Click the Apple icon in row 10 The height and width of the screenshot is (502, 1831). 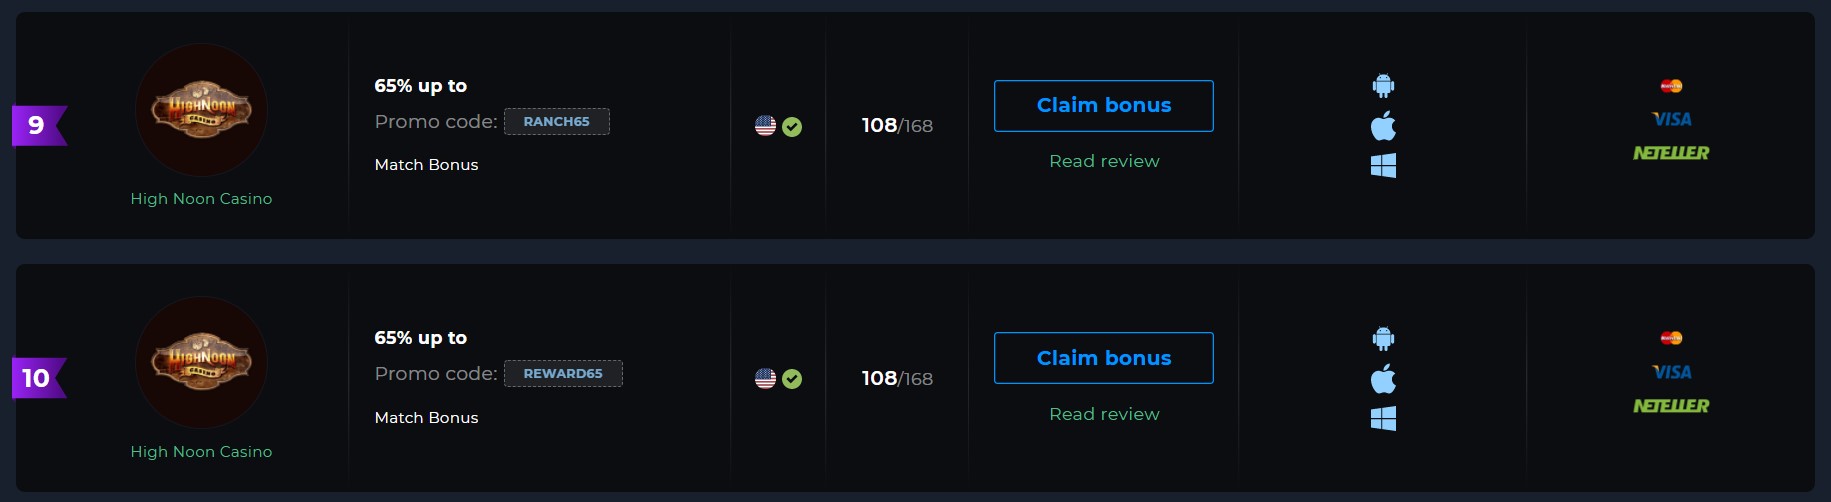tap(1383, 379)
